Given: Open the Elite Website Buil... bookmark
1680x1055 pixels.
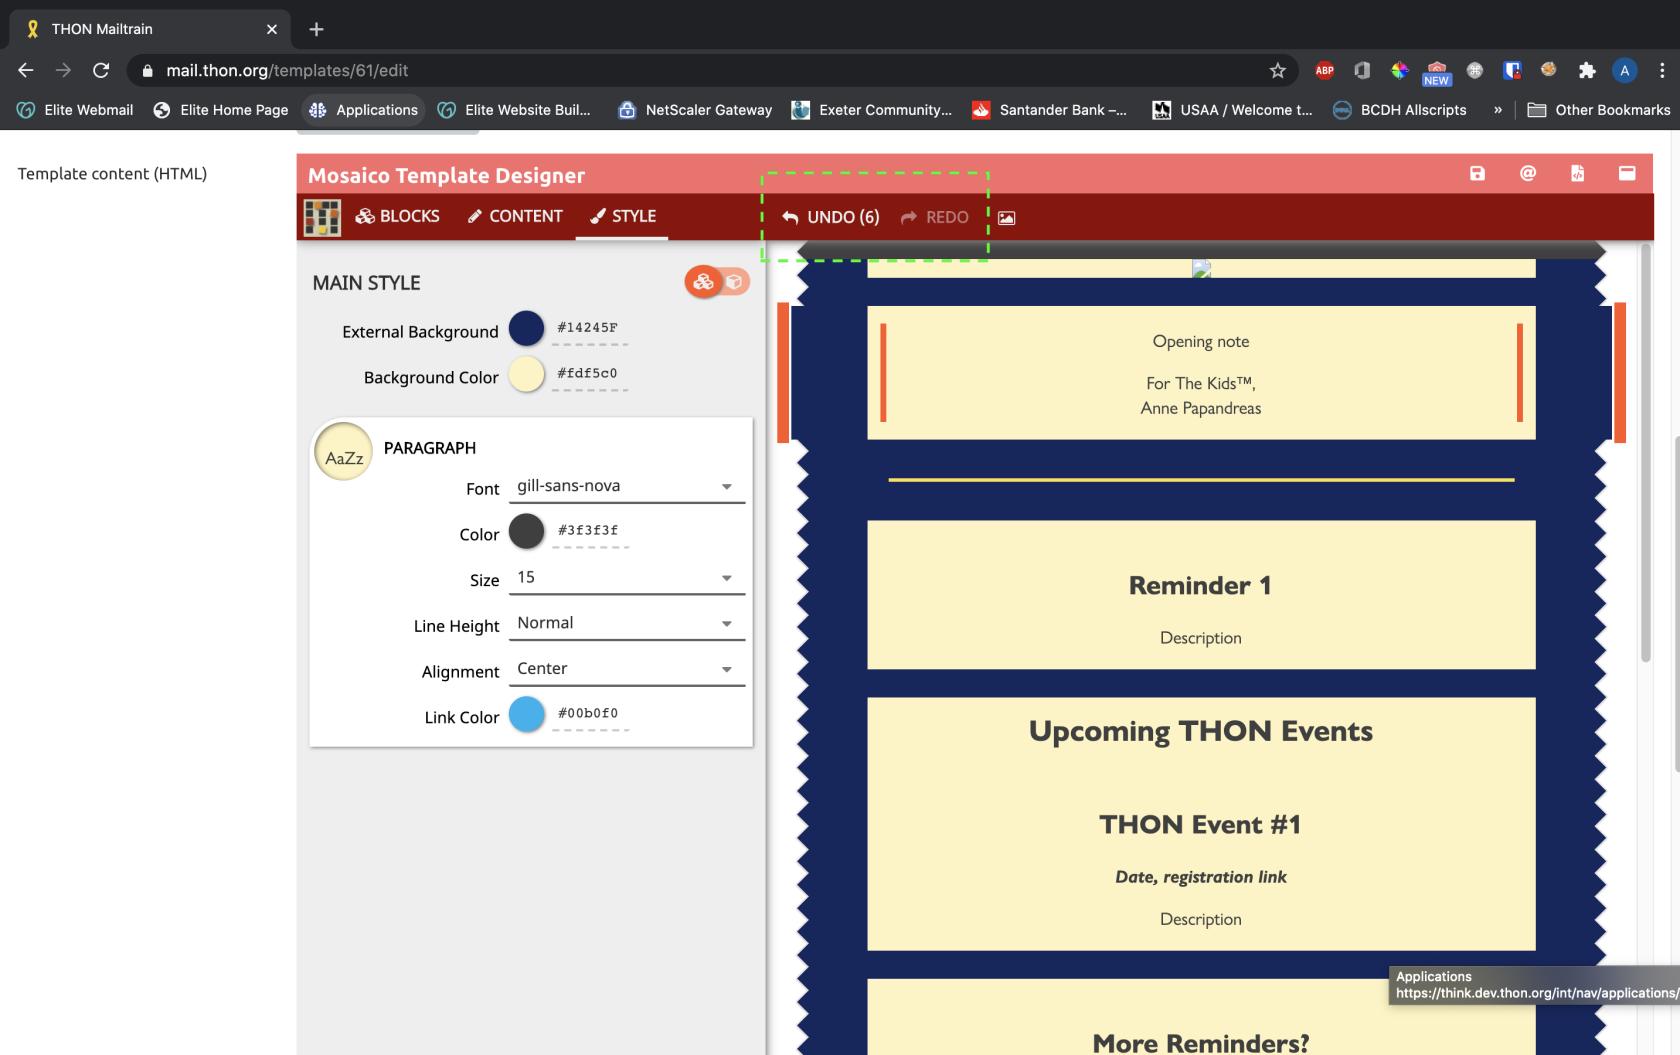Looking at the screenshot, I should [514, 110].
